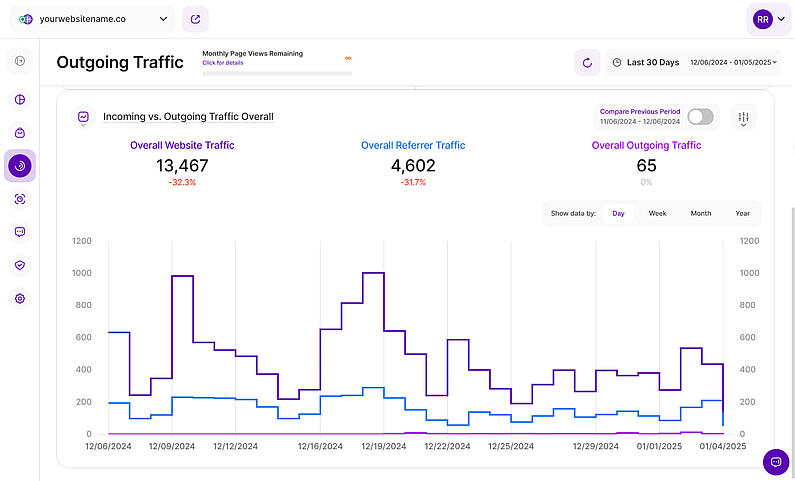Open the Last 30 Days date range dropdown

point(693,62)
